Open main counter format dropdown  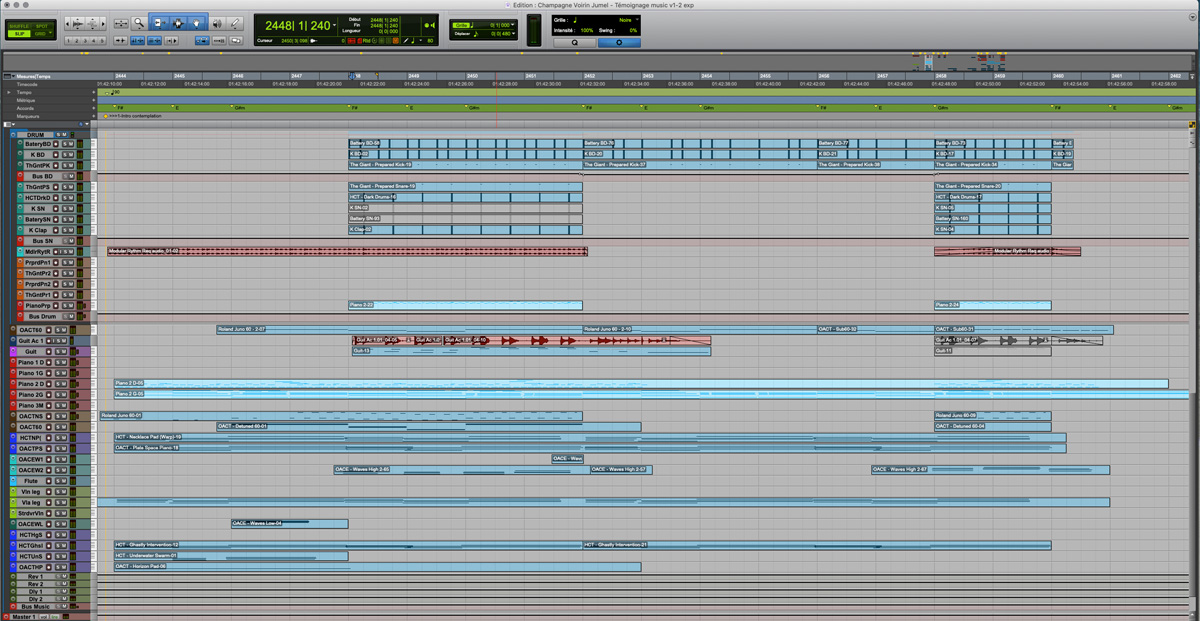pos(334,25)
